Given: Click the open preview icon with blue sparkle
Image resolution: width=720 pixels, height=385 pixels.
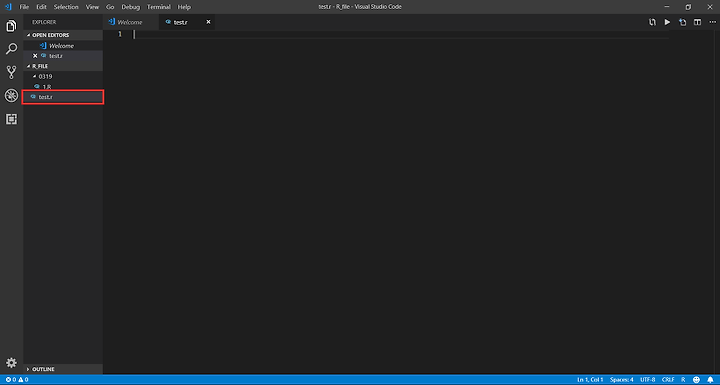Looking at the screenshot, I should [682, 22].
